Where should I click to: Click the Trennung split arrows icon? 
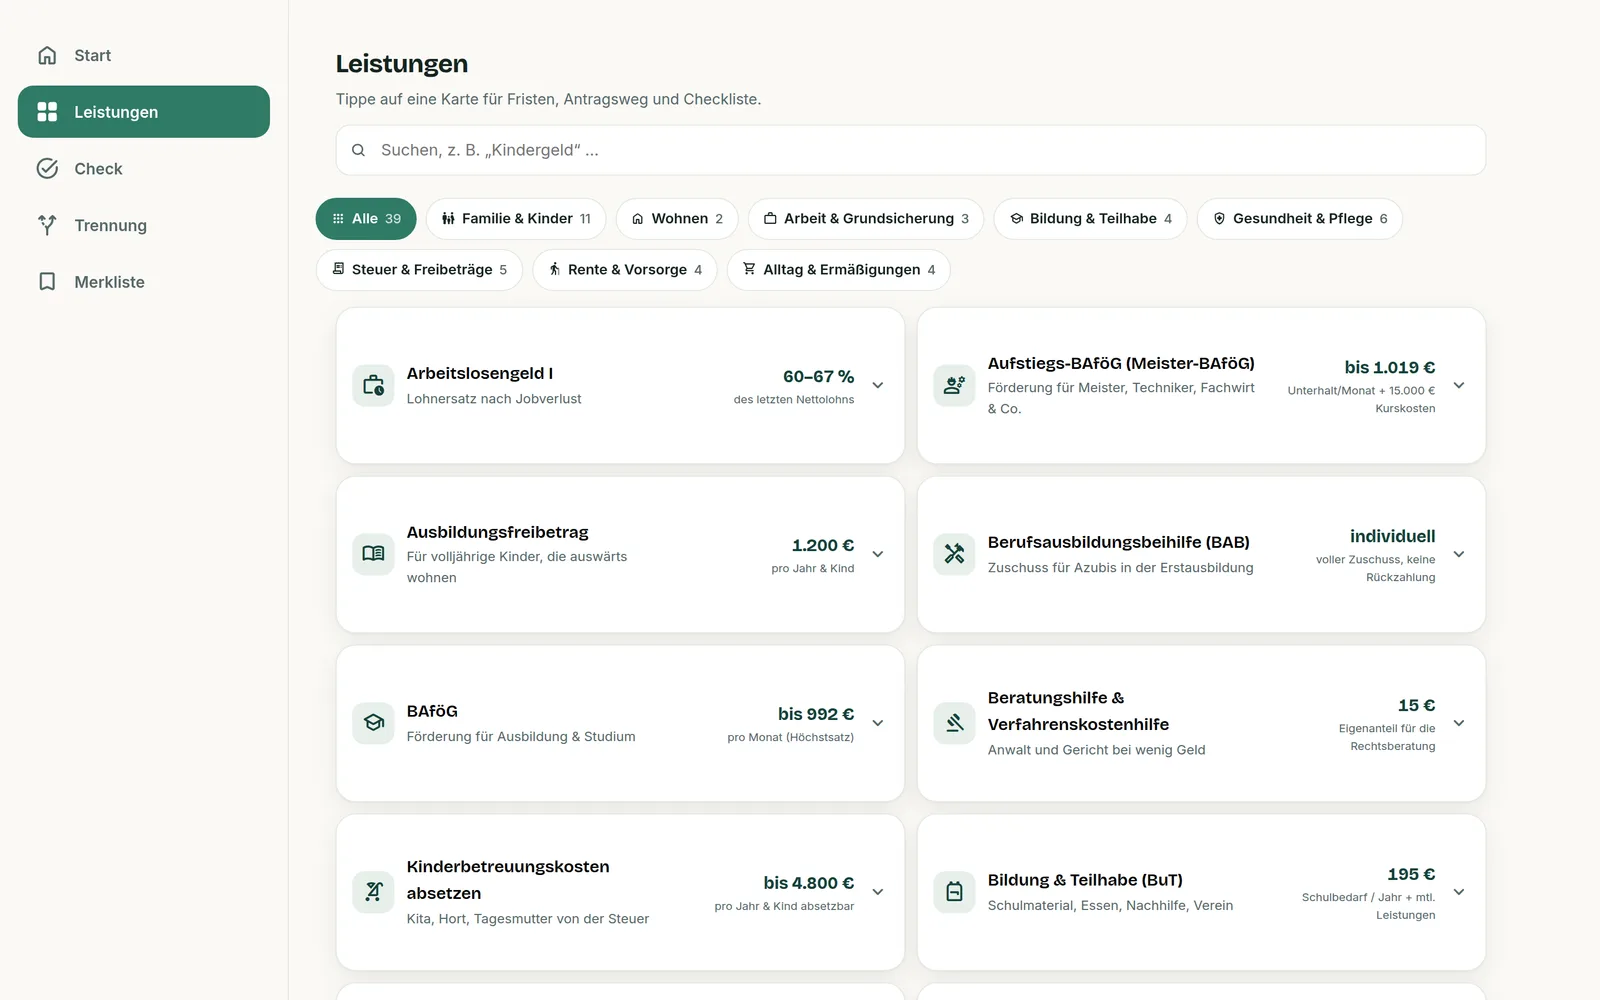point(47,225)
